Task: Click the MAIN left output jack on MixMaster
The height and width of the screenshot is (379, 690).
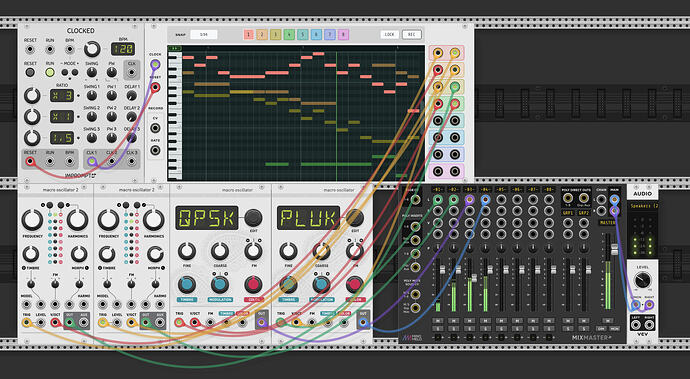Action: (615, 200)
